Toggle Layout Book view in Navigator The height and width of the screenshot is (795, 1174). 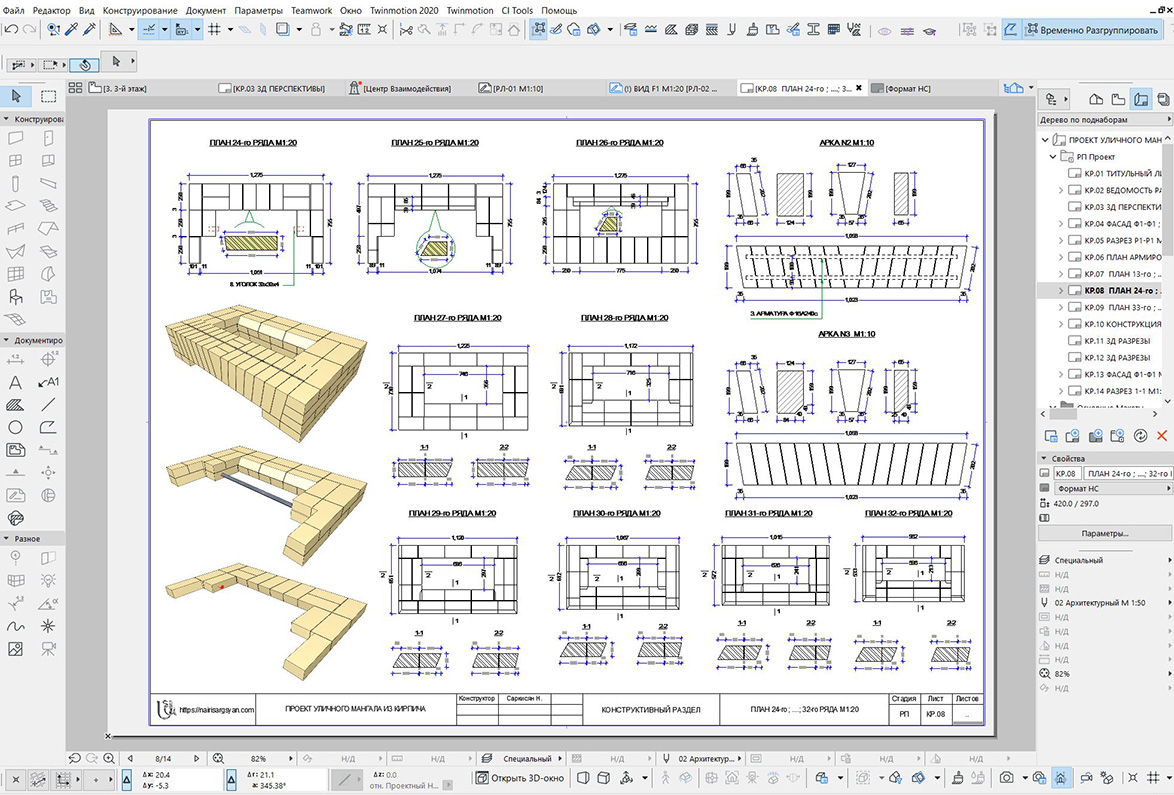coord(1140,98)
